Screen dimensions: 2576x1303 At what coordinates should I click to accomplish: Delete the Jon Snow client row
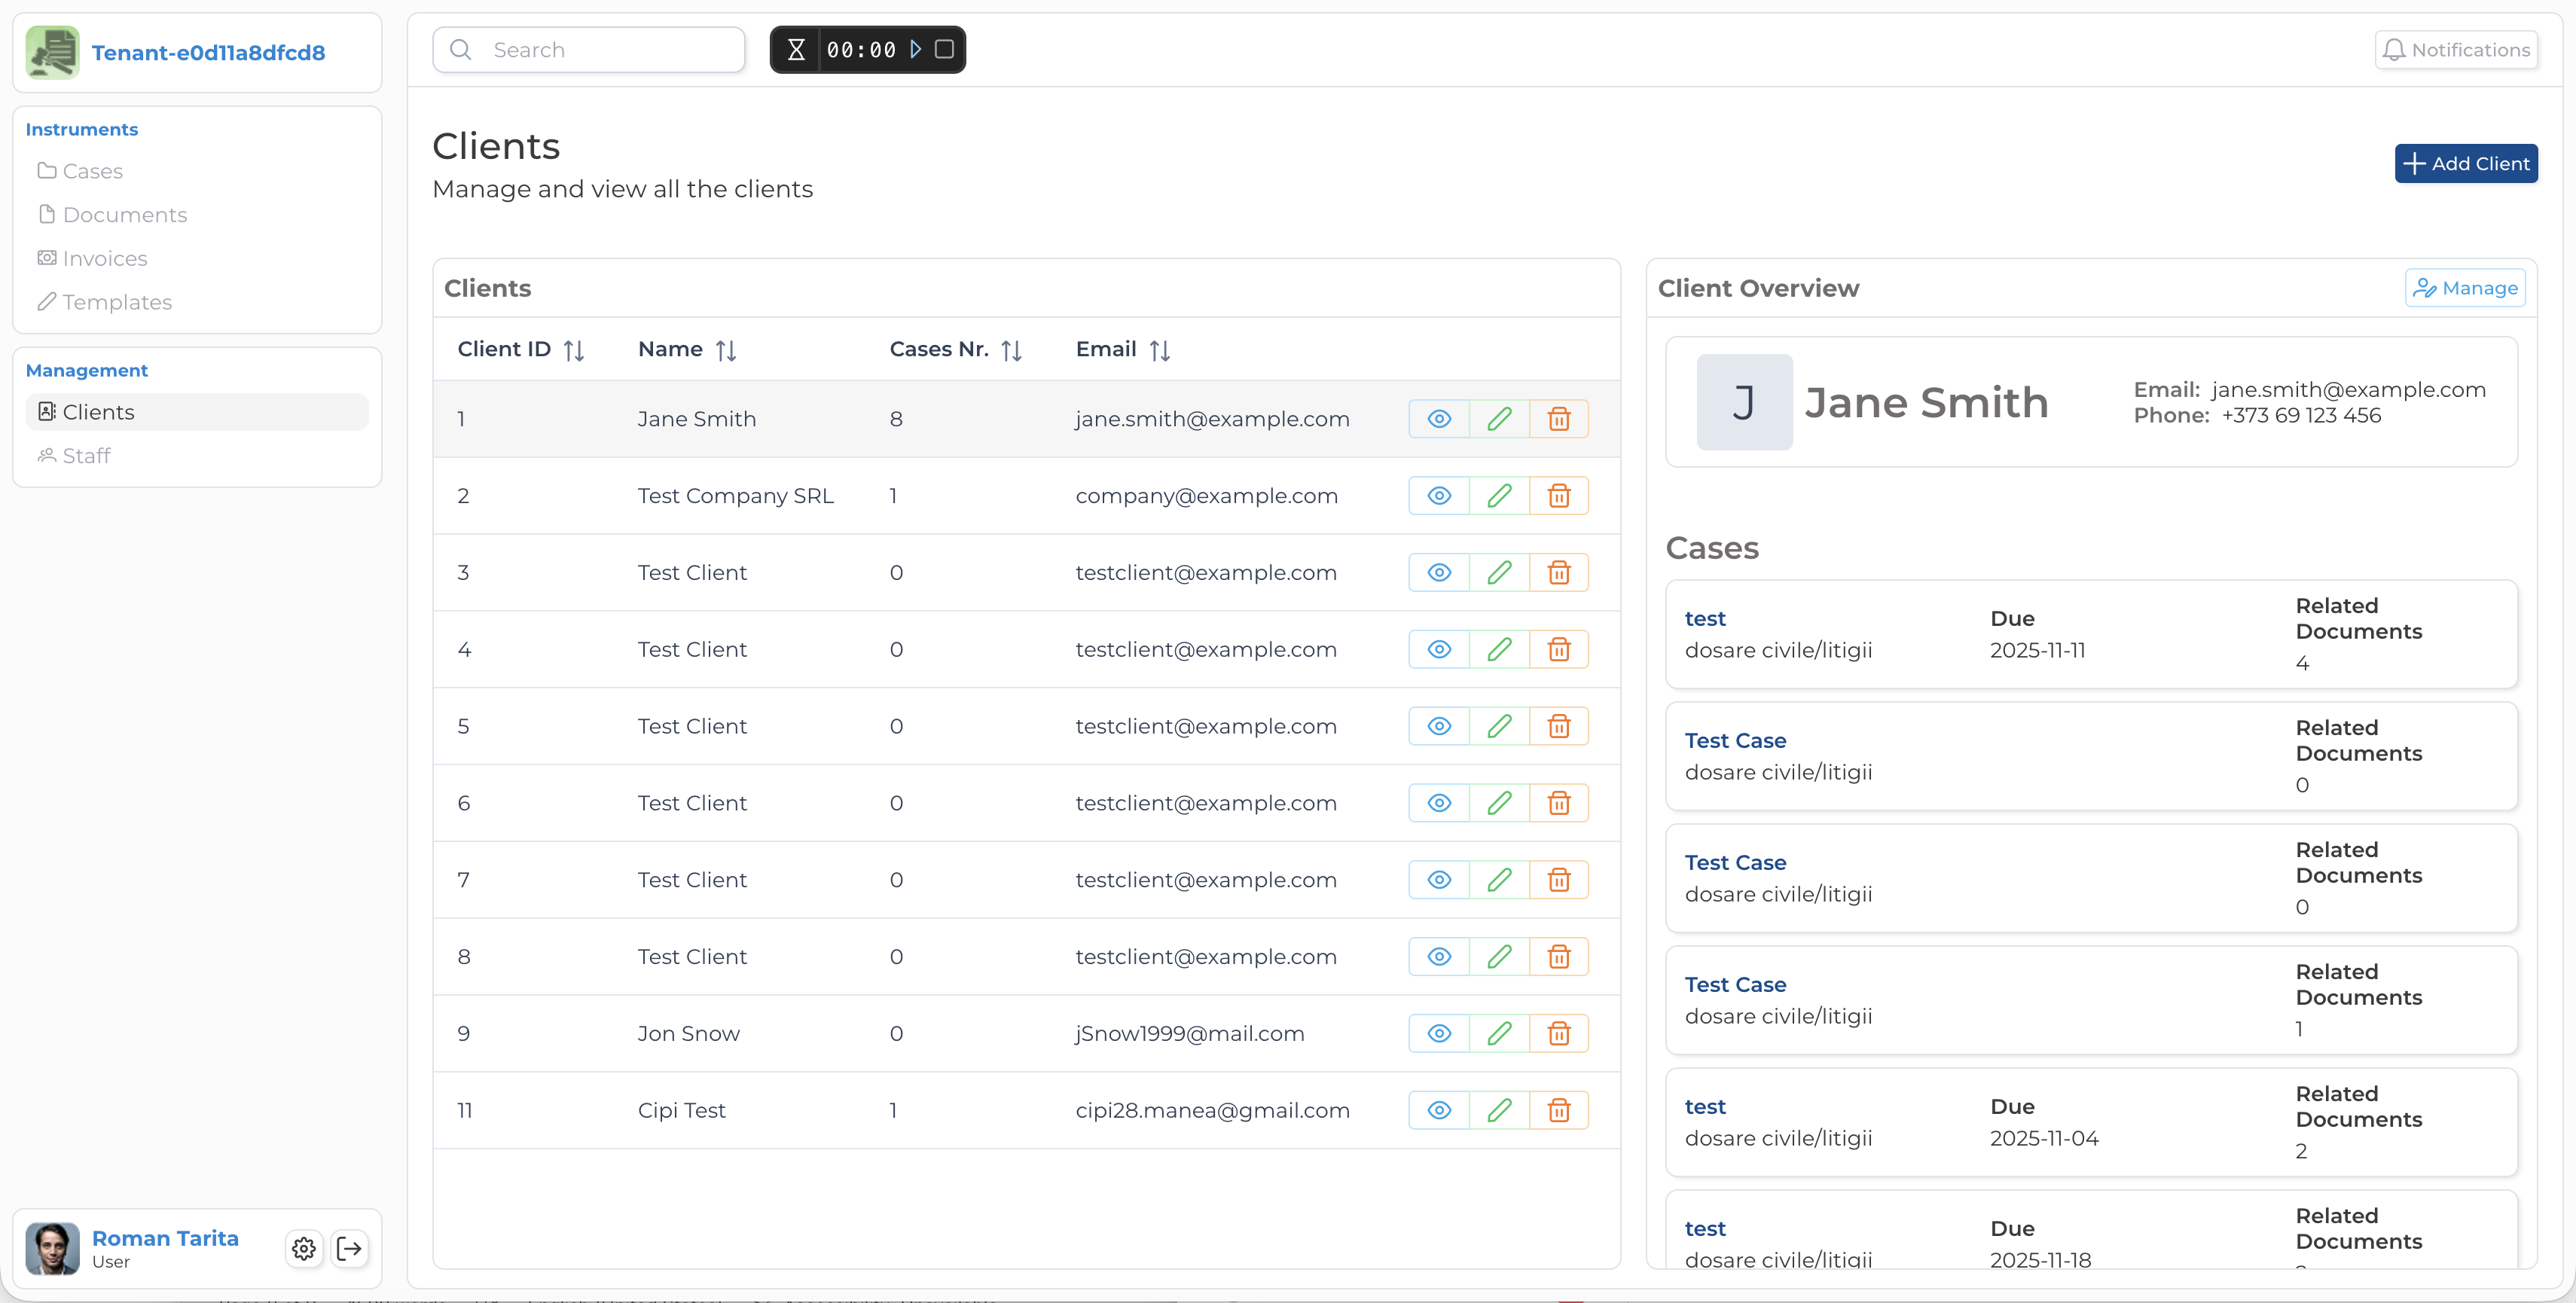tap(1558, 1033)
